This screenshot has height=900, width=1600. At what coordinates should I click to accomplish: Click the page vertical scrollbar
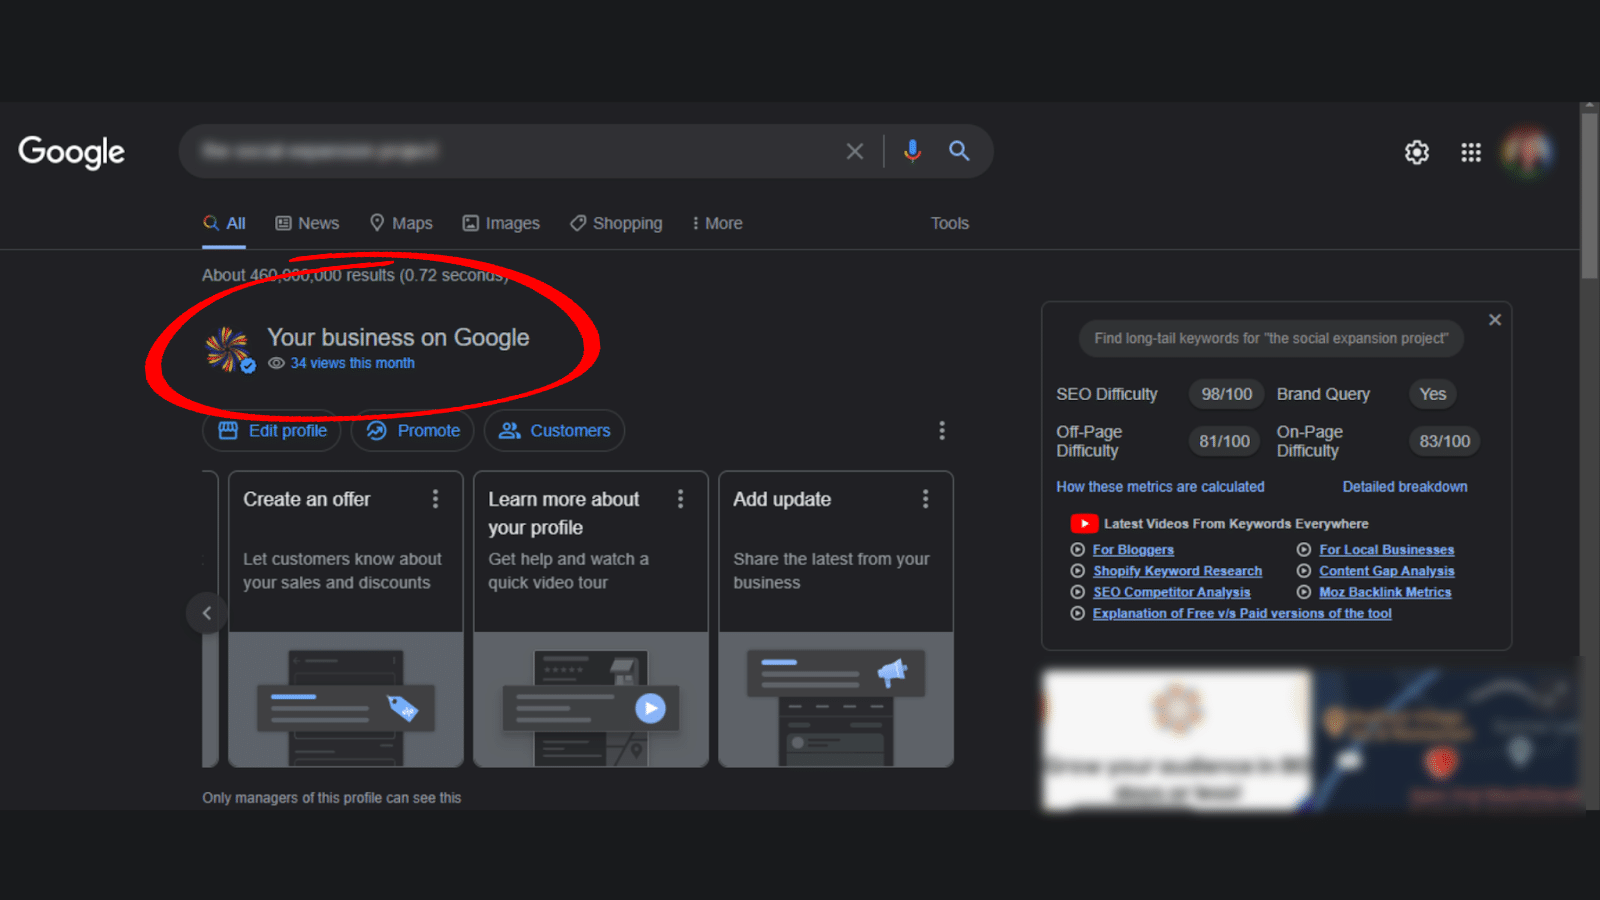1590,195
